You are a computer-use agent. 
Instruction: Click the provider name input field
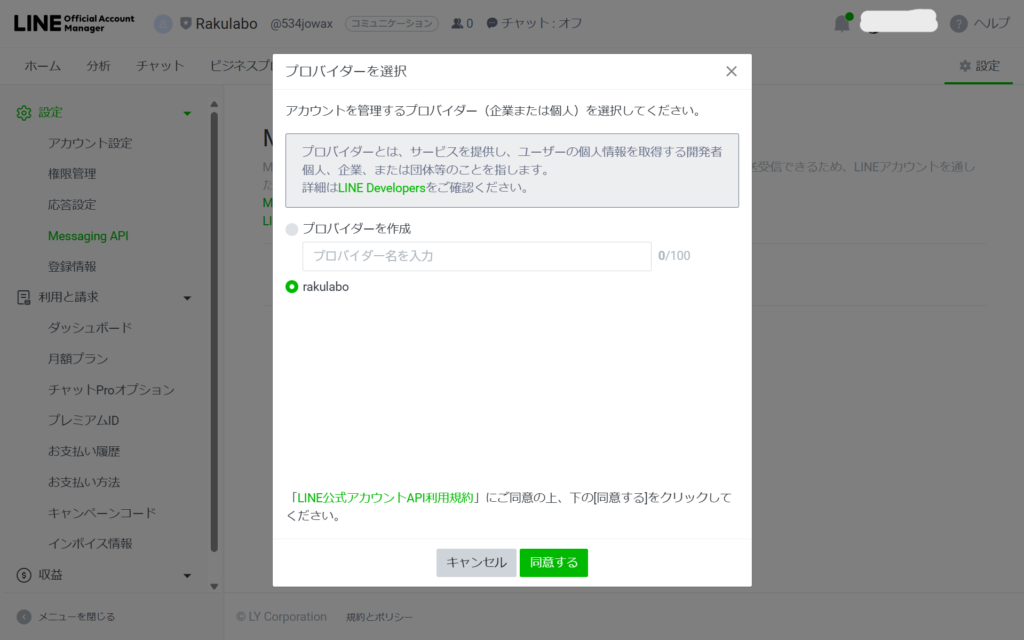pyautogui.click(x=476, y=256)
